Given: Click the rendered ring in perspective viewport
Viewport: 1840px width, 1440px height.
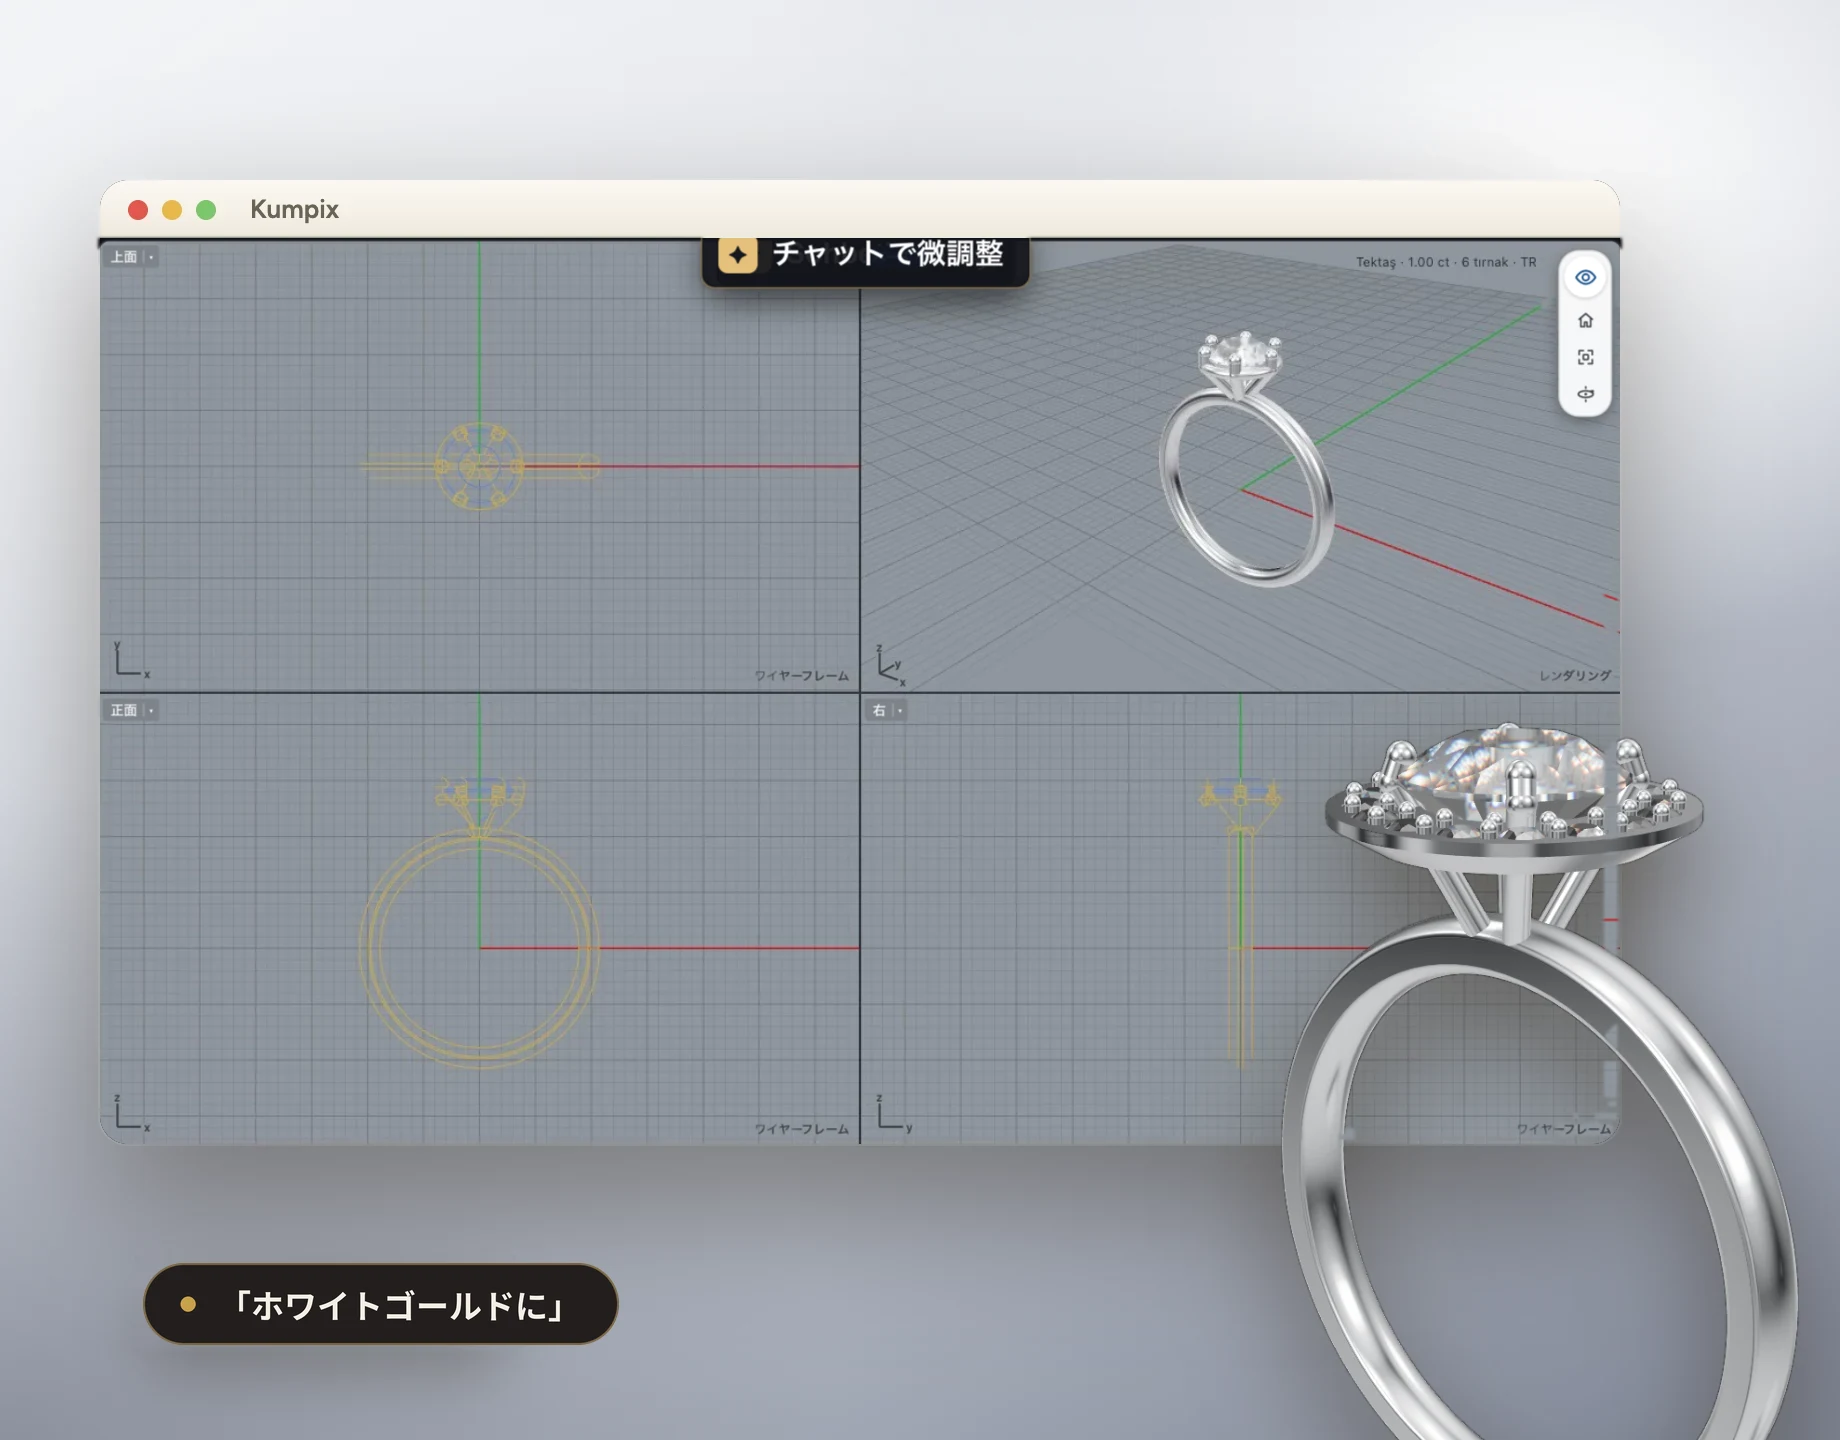Looking at the screenshot, I should click(x=1246, y=460).
